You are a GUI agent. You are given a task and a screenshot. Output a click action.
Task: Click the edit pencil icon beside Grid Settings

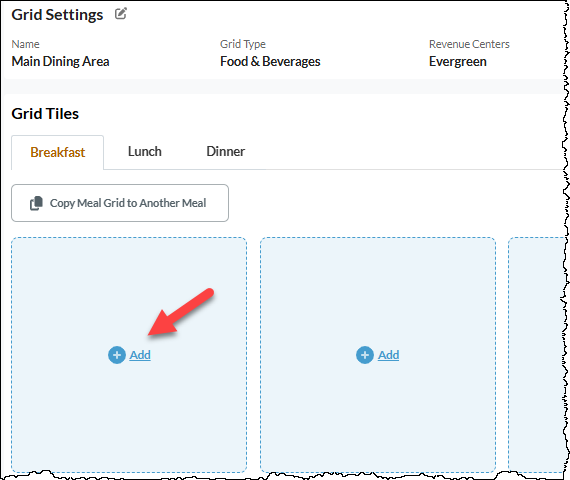click(x=121, y=14)
